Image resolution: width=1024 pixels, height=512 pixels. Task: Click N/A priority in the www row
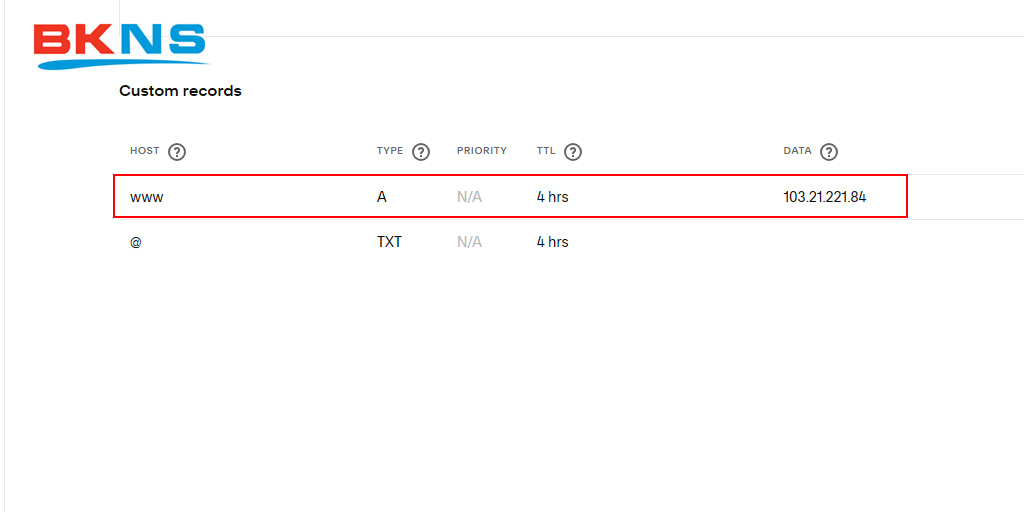pos(469,197)
